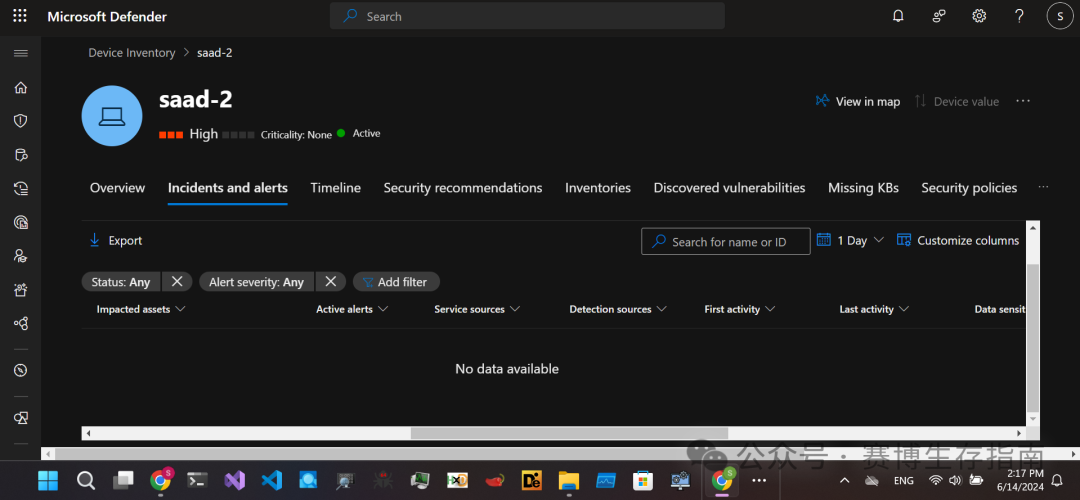Image resolution: width=1080 pixels, height=500 pixels.
Task: Remove the Status filter with X
Action: point(177,282)
